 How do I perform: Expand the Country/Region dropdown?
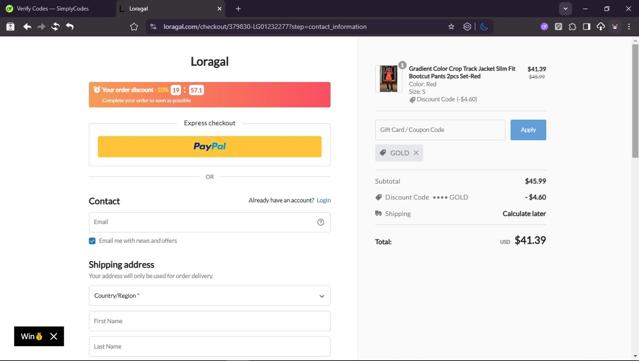[209, 296]
